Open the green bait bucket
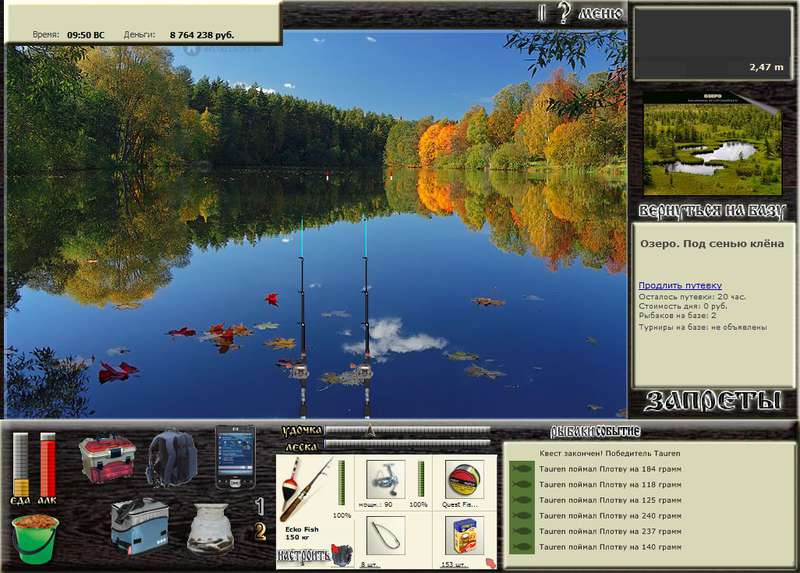Screen dimensions: 800x573 pyautogui.click(x=35, y=539)
